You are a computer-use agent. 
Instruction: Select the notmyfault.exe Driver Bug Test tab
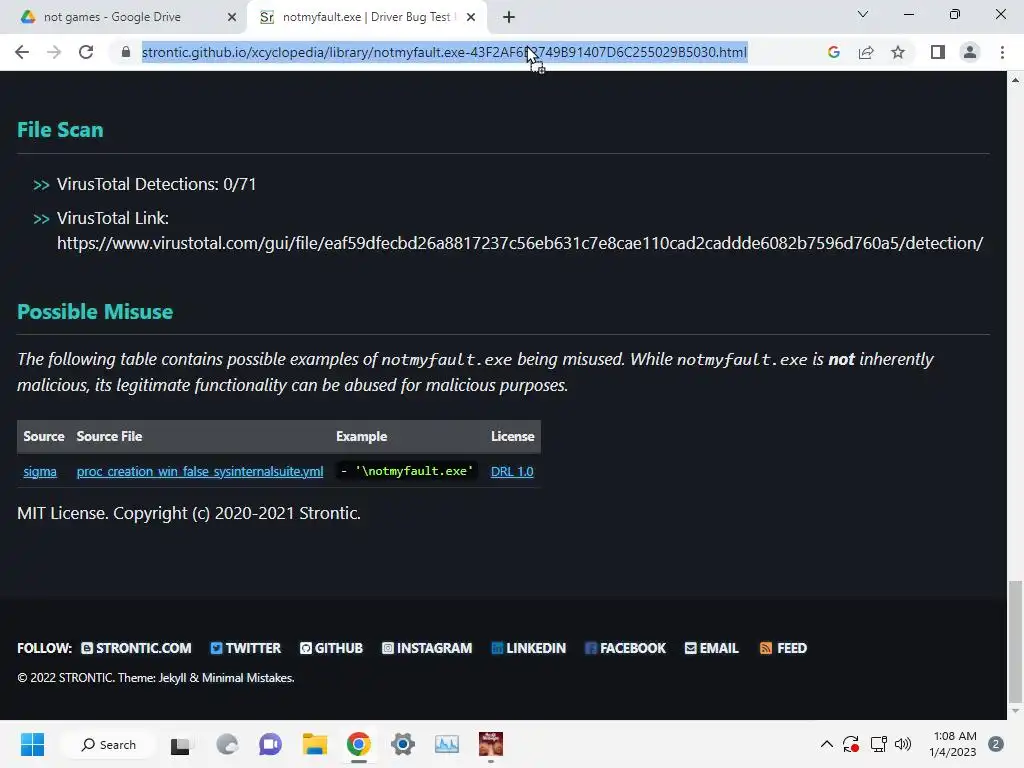[x=369, y=17]
